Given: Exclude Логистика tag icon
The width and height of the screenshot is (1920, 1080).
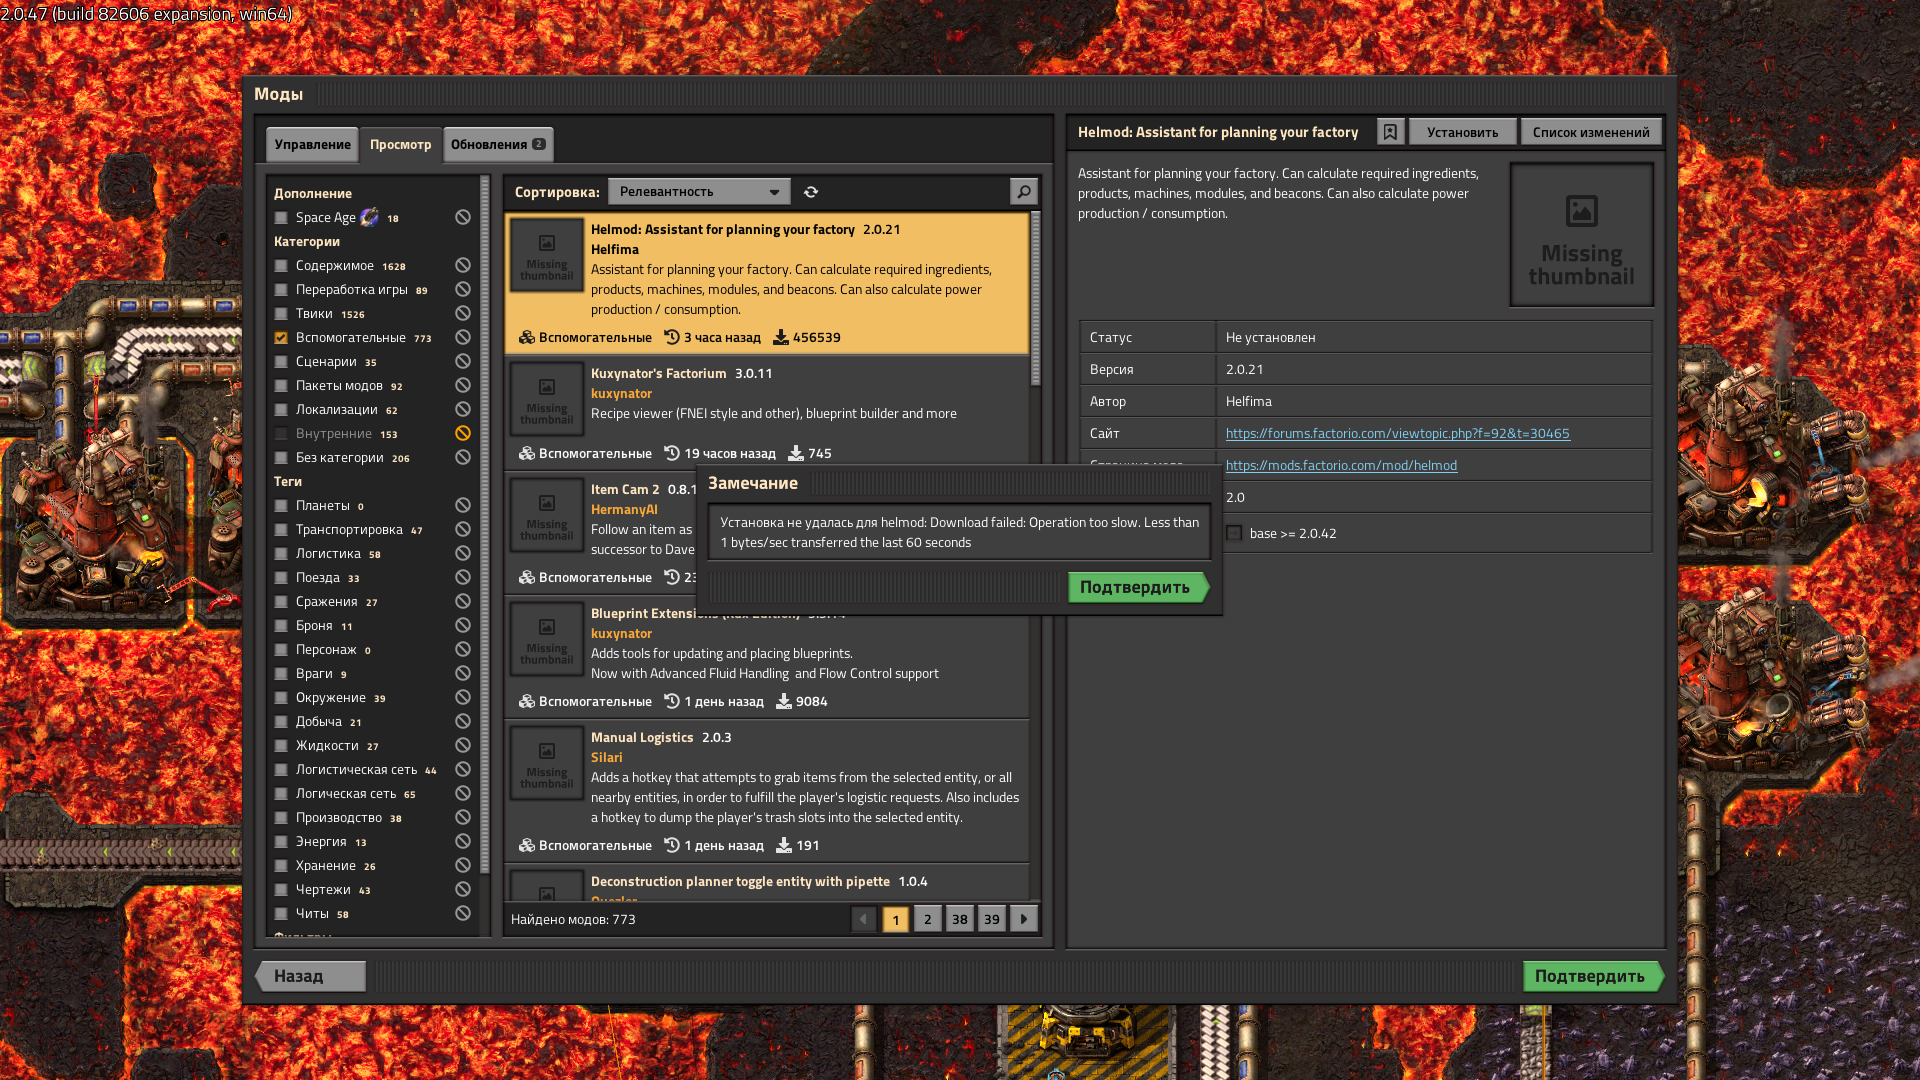Looking at the screenshot, I should [x=463, y=553].
